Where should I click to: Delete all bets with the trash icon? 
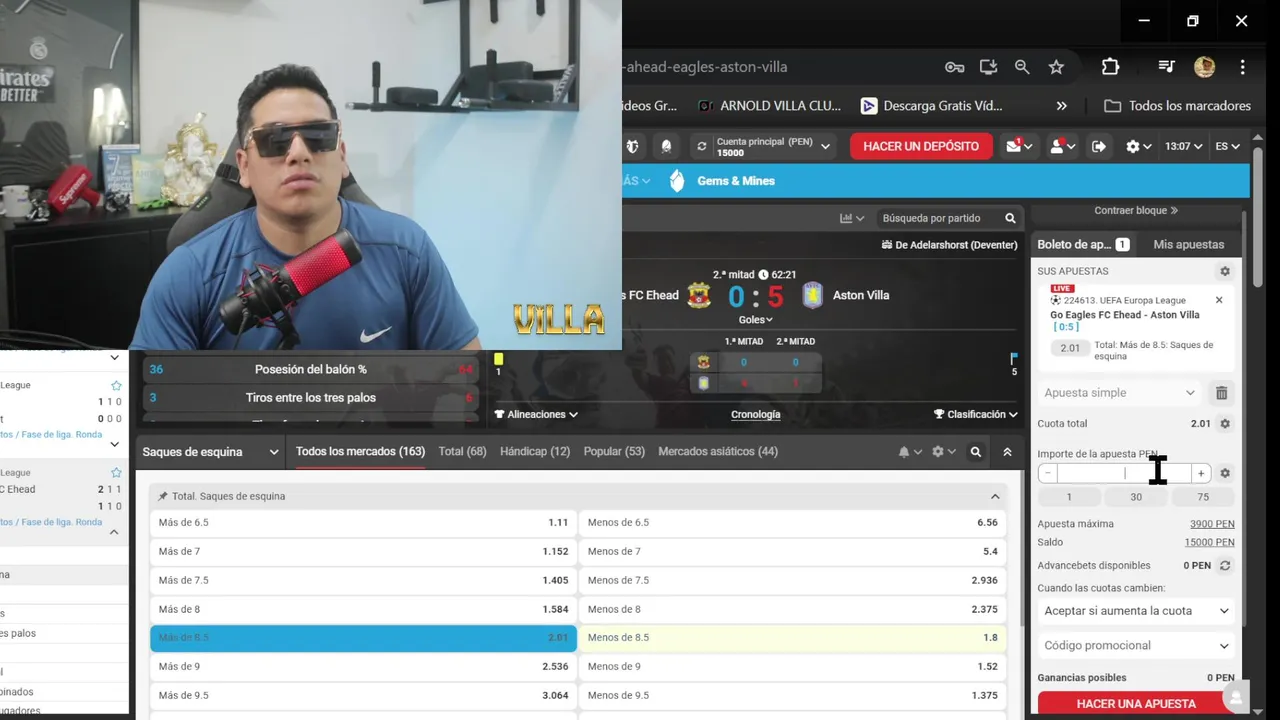1221,393
